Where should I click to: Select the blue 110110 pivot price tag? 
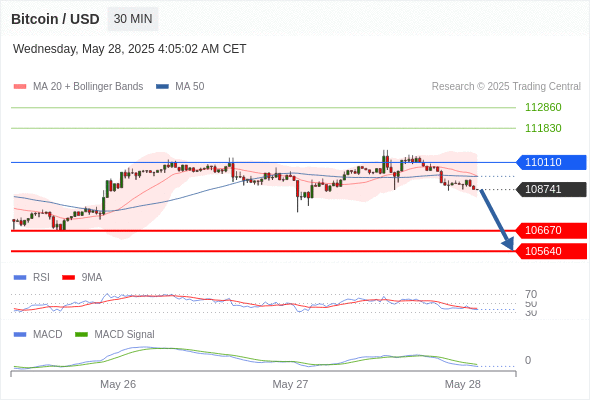(551, 162)
